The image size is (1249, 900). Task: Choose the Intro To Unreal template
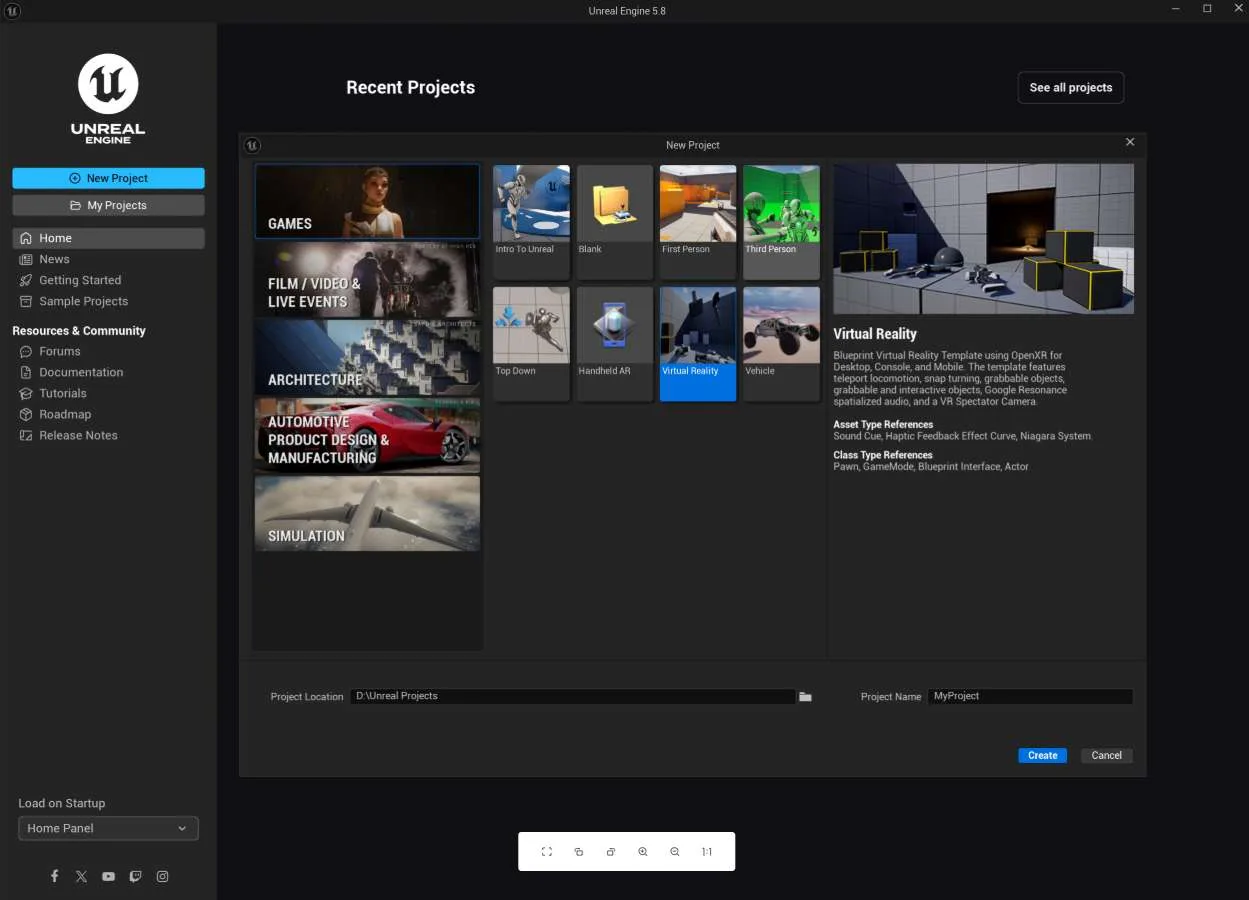531,222
